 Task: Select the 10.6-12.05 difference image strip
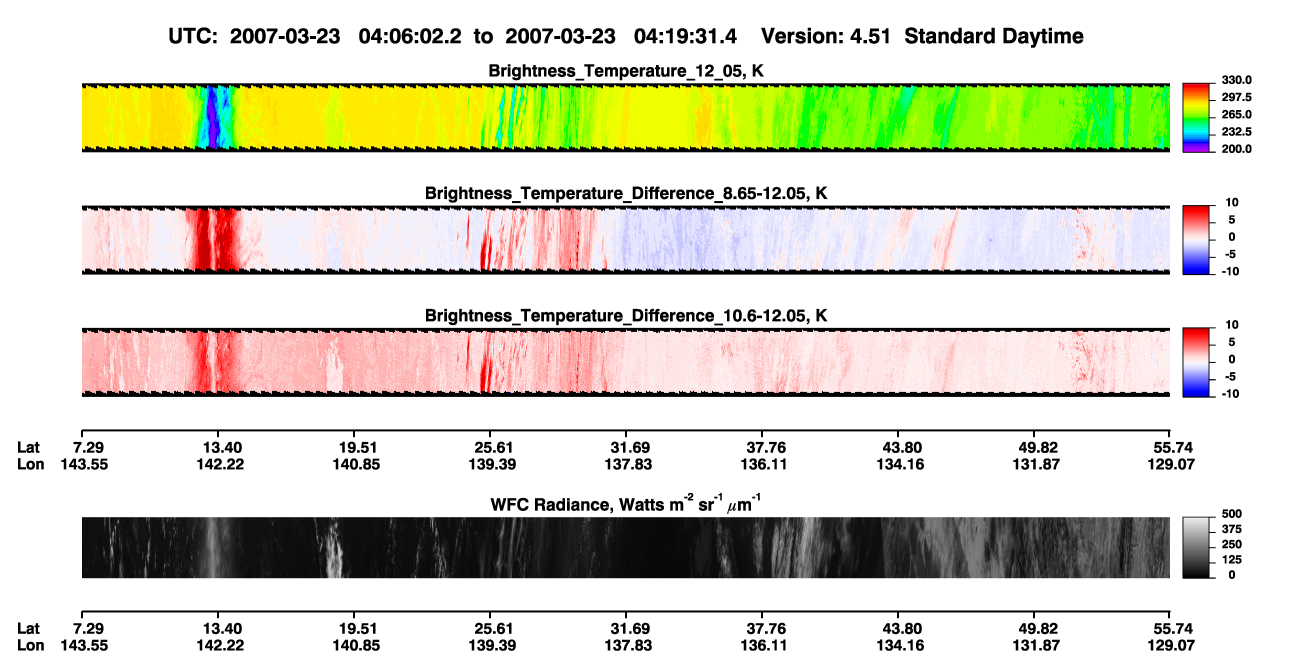click(625, 361)
